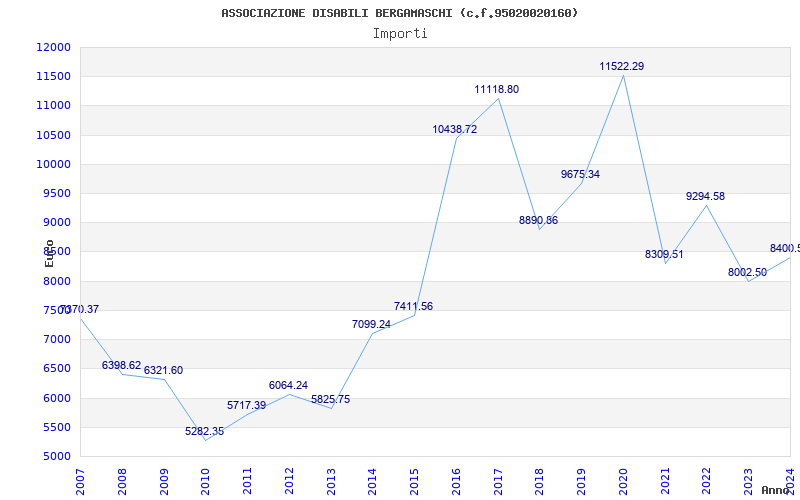This screenshot has height=500, width=800.
Task: Select the 6398.62 data label
Action: pyautogui.click(x=121, y=365)
